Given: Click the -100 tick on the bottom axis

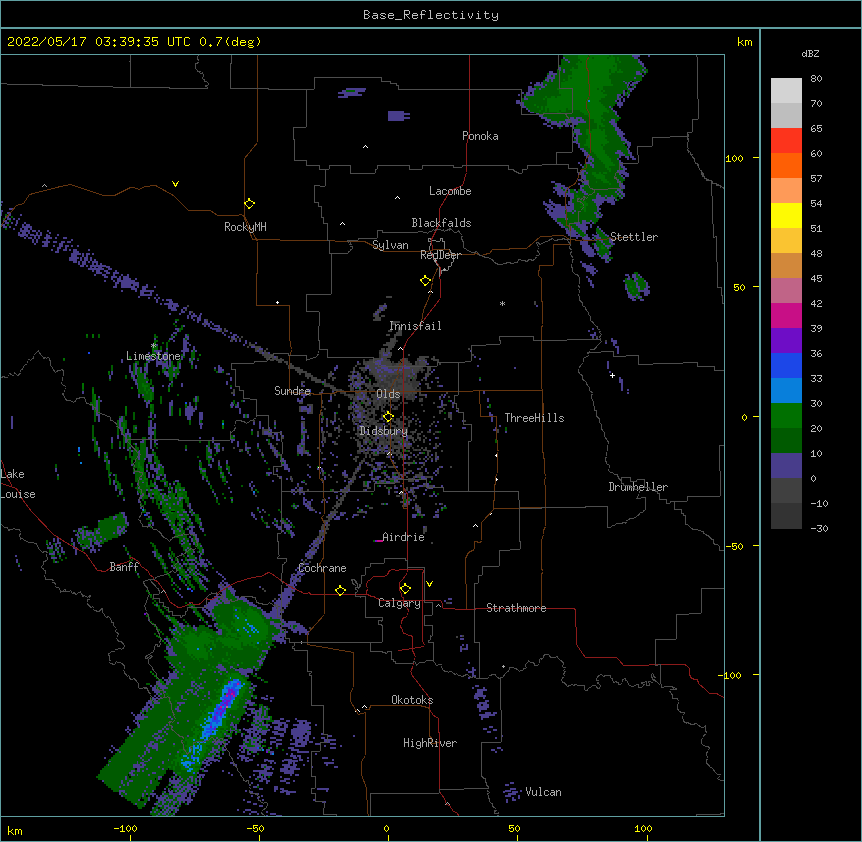Looking at the screenshot, I should (125, 828).
